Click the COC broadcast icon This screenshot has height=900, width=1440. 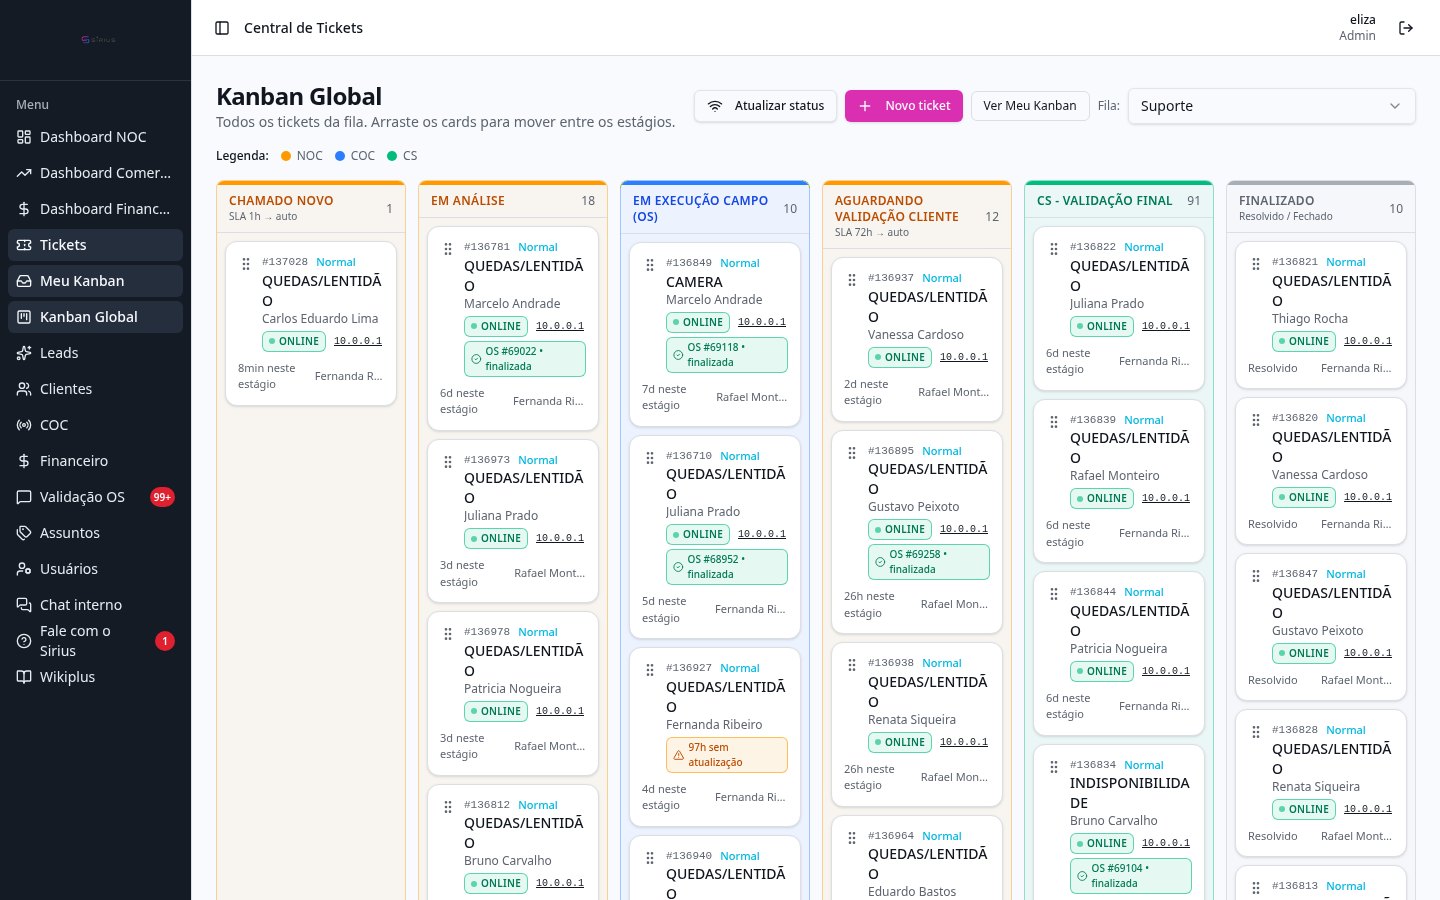[x=24, y=425]
